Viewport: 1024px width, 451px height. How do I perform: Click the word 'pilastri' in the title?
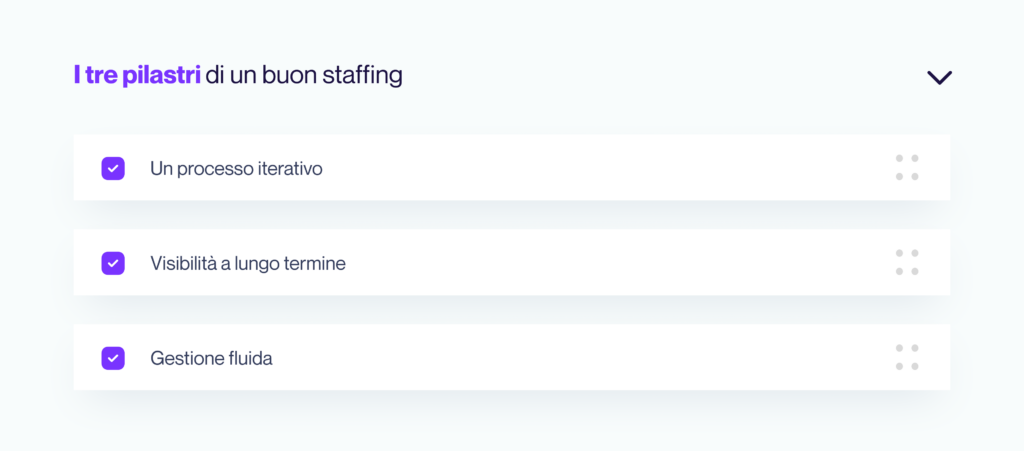tap(161, 75)
